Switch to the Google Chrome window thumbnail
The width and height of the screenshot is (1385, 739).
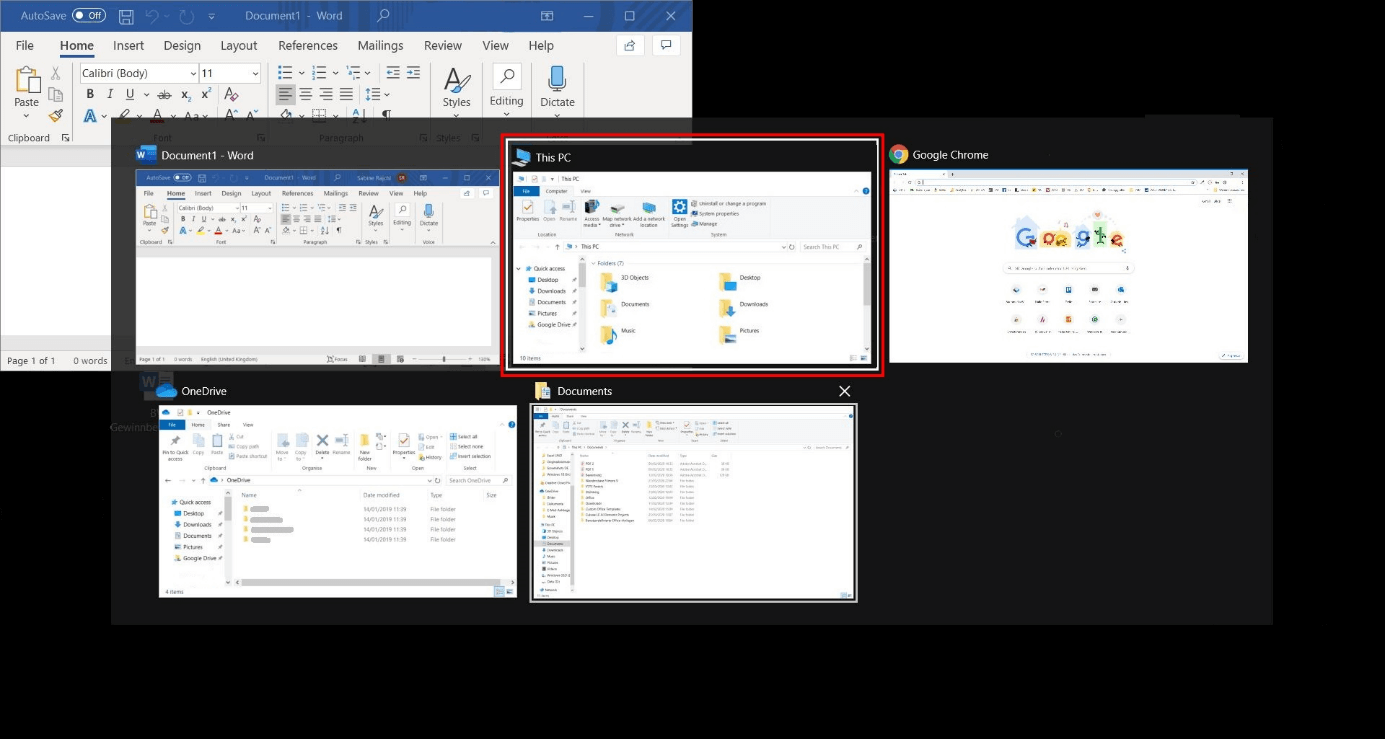[1068, 265]
